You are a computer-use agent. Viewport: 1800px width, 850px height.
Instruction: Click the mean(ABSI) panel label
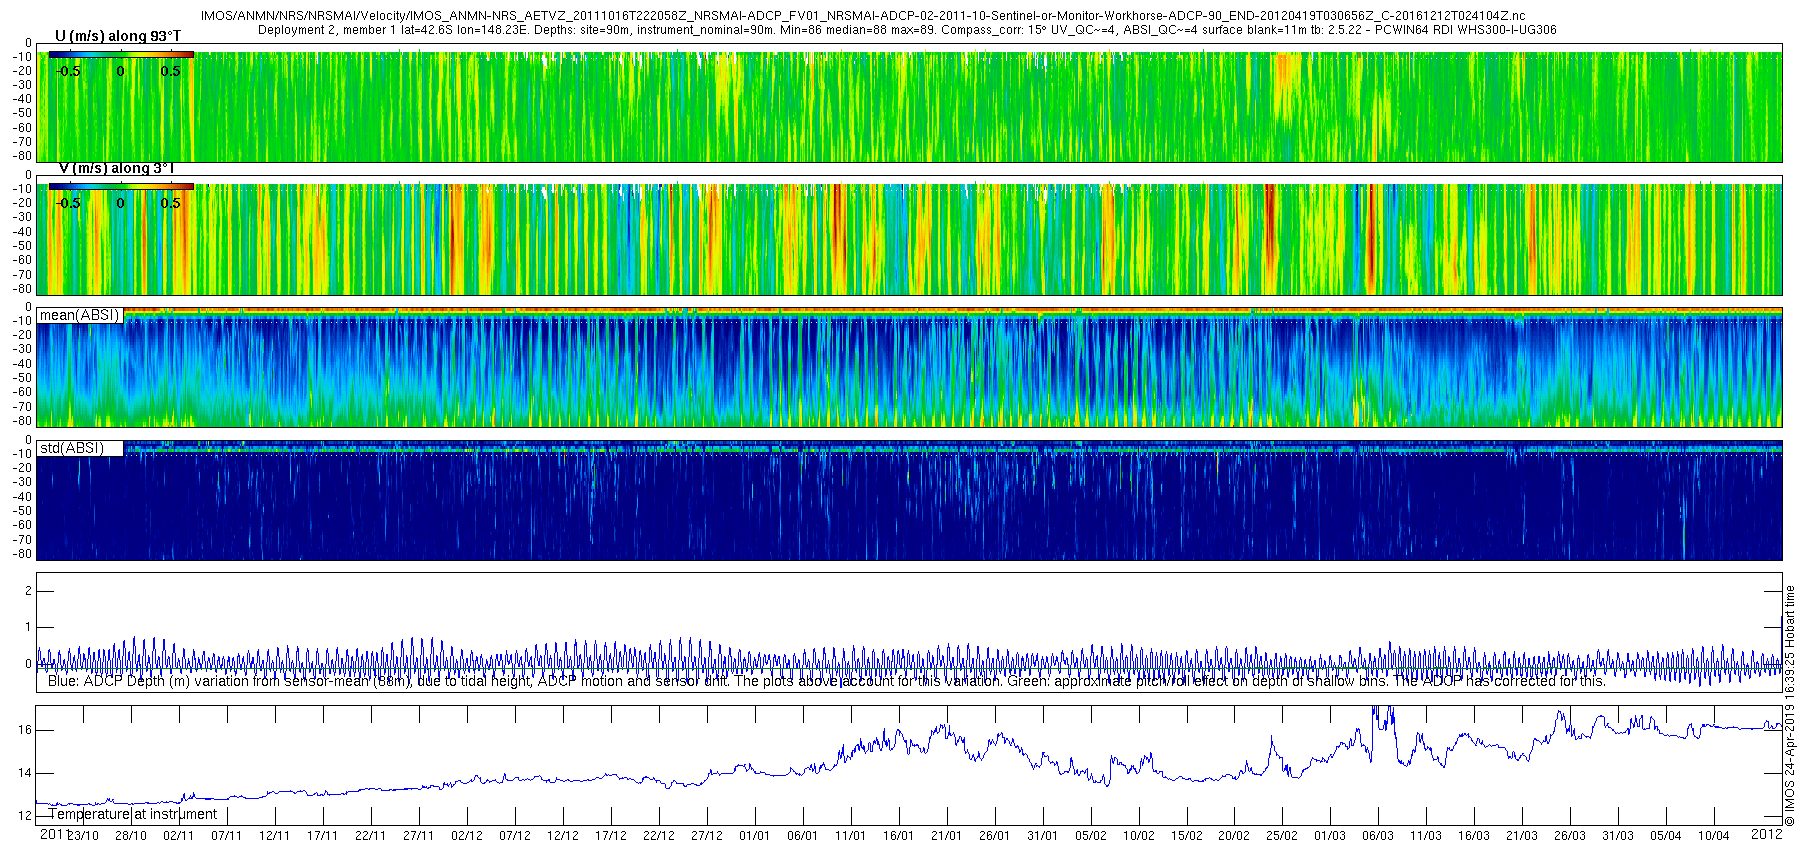pos(79,315)
